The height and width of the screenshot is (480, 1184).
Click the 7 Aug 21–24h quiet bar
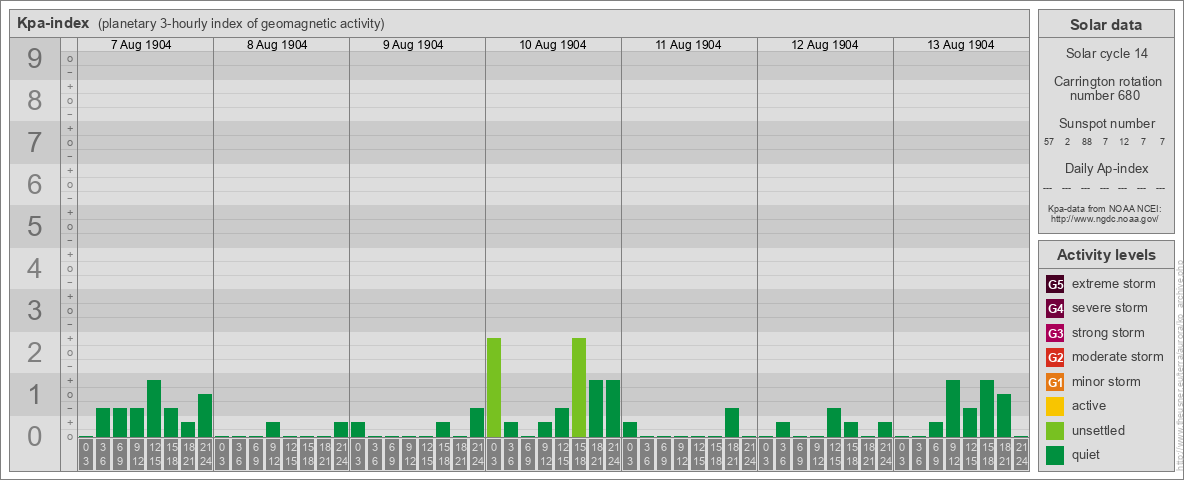click(x=205, y=416)
